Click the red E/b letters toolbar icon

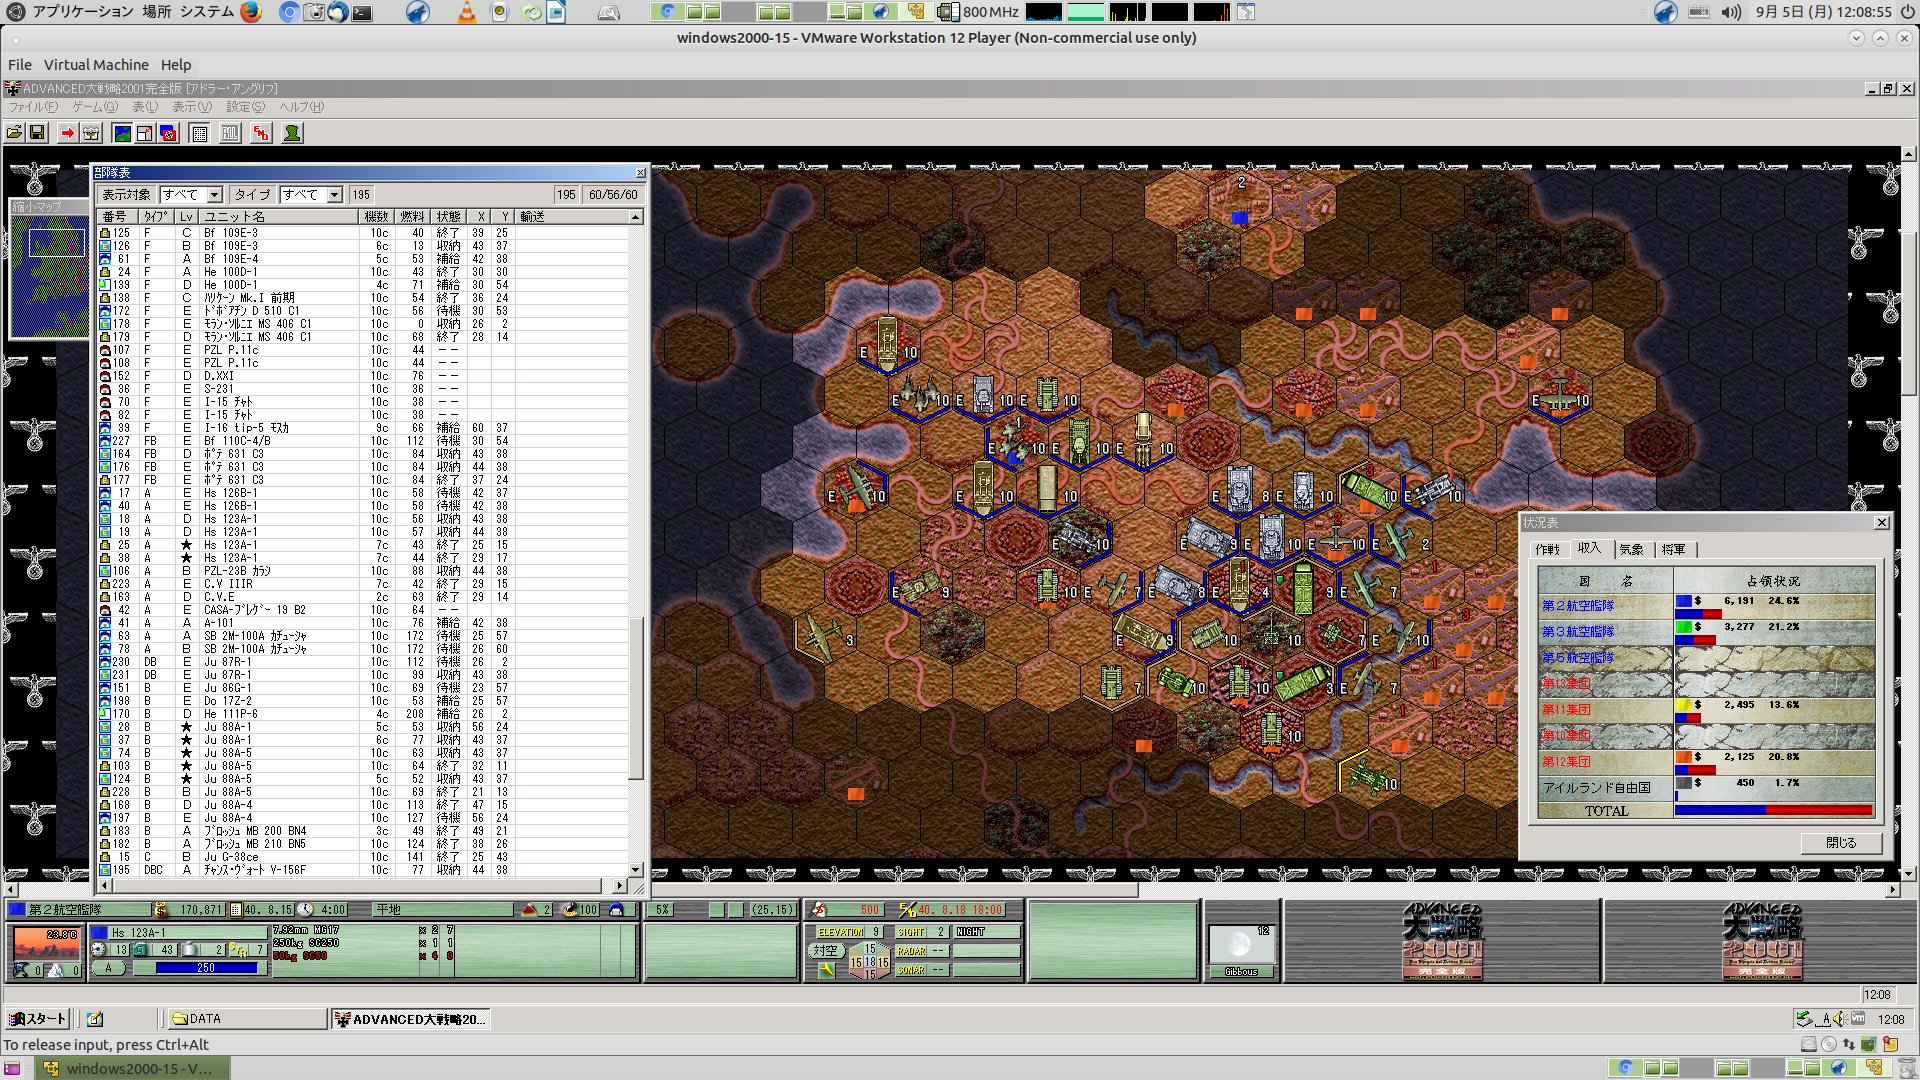tap(261, 133)
